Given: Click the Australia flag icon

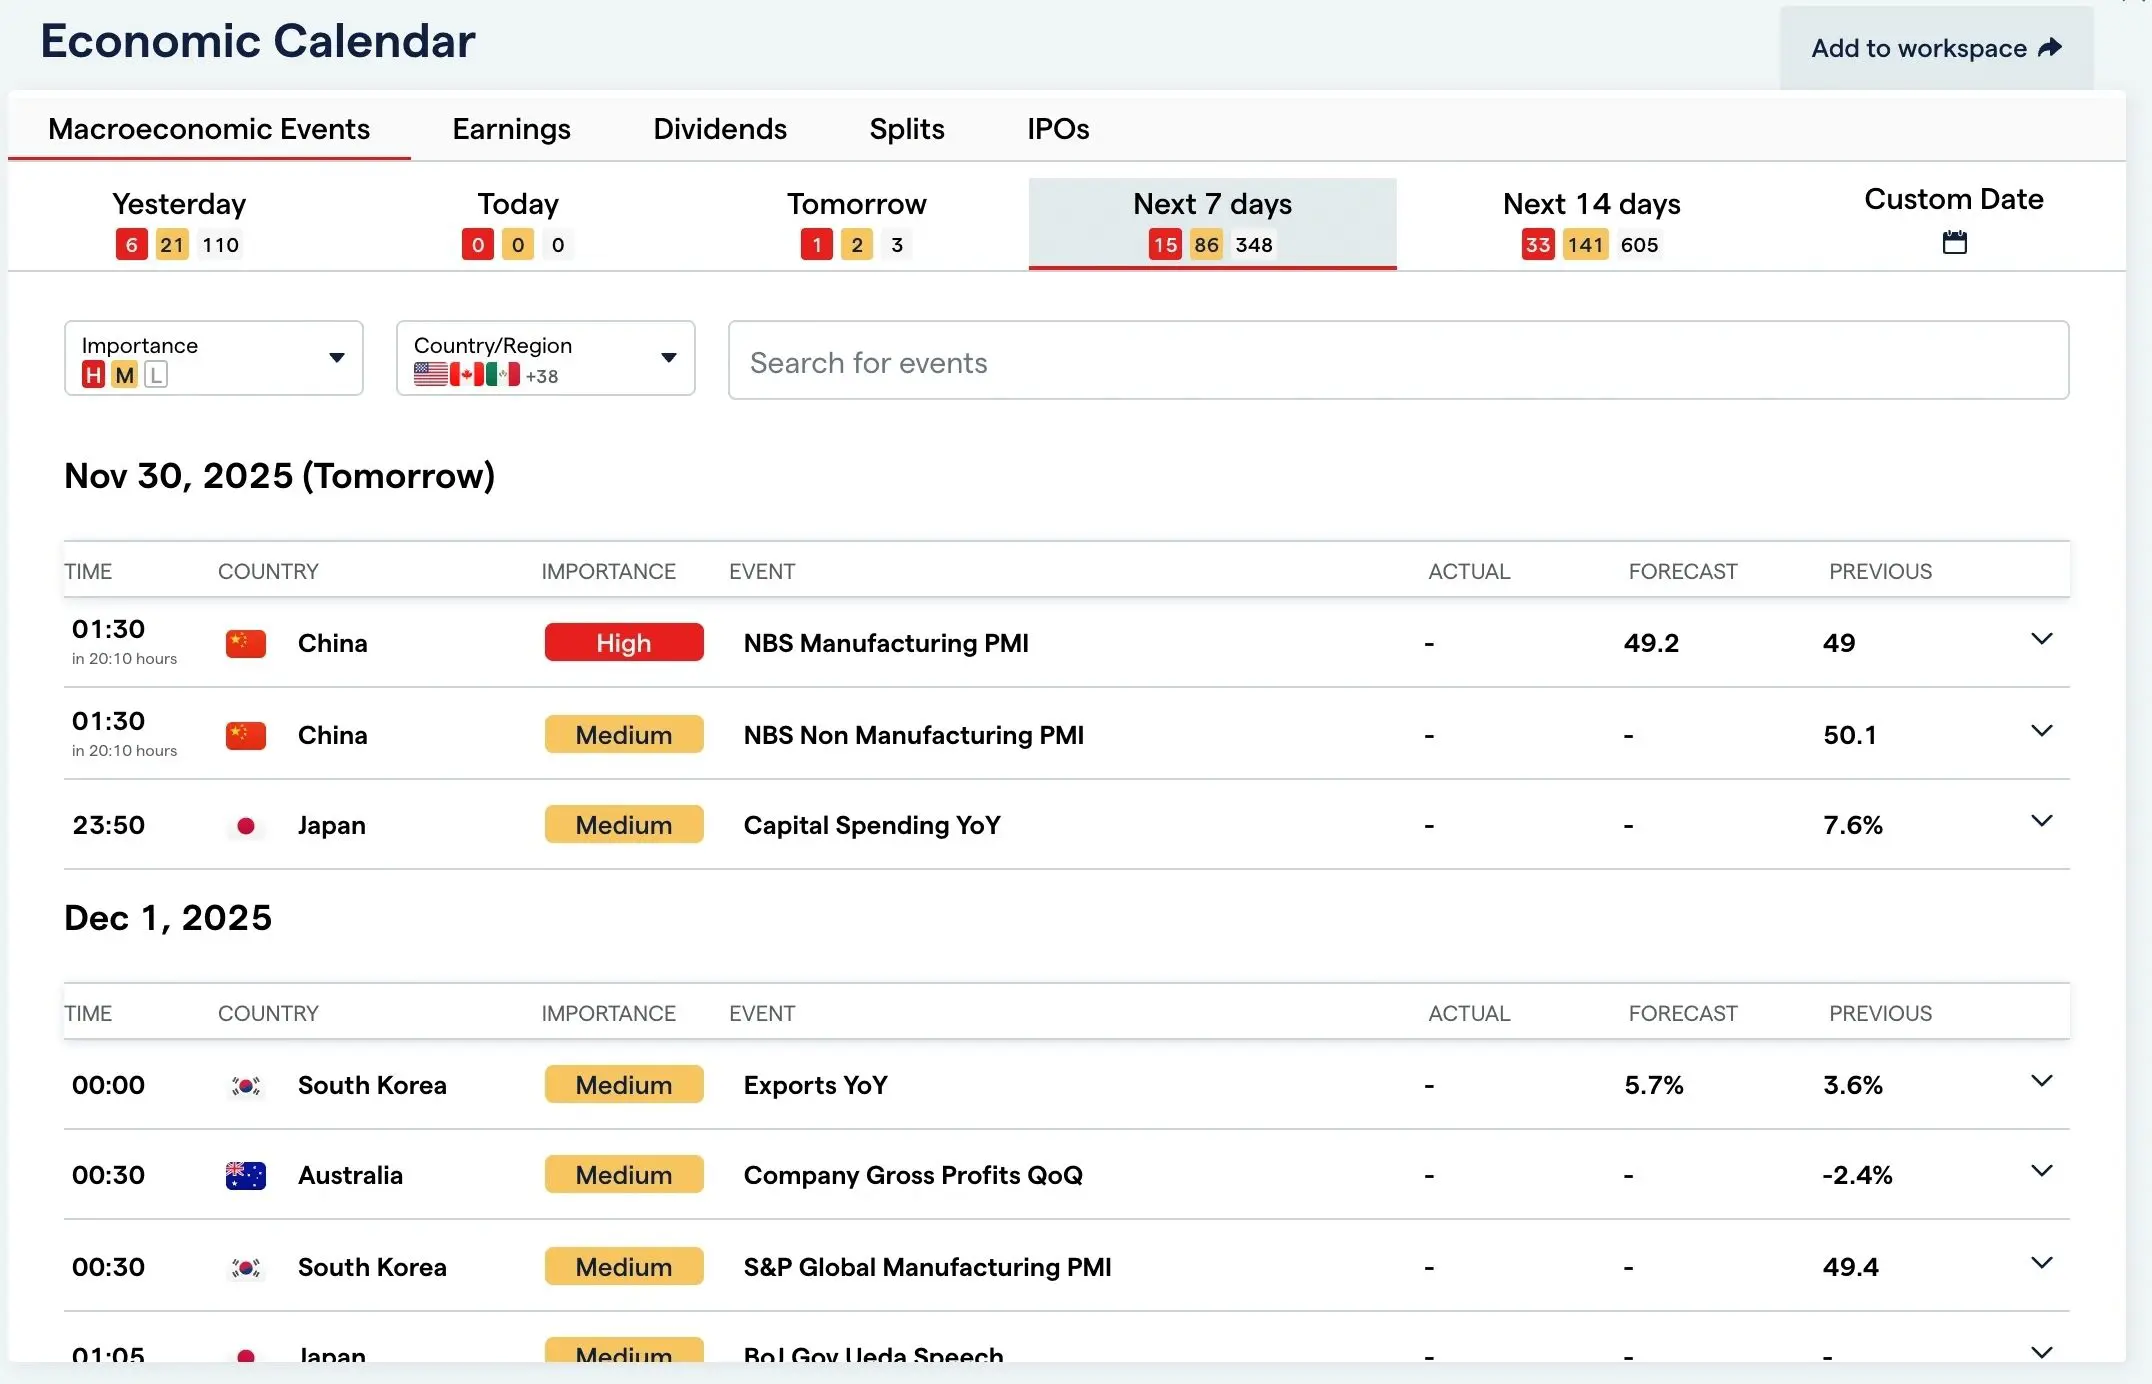Looking at the screenshot, I should (x=246, y=1175).
